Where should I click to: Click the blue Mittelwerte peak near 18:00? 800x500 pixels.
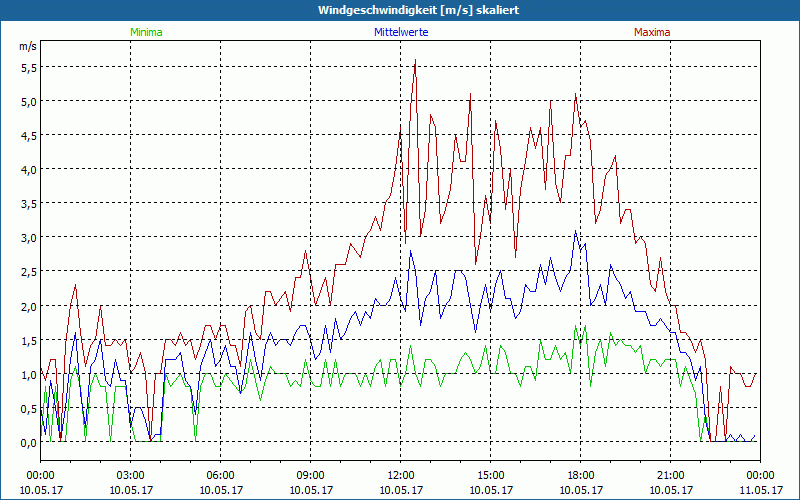[576, 231]
